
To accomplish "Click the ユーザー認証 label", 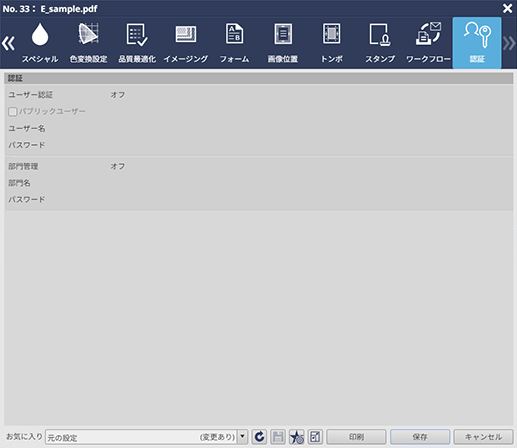I will (31, 95).
